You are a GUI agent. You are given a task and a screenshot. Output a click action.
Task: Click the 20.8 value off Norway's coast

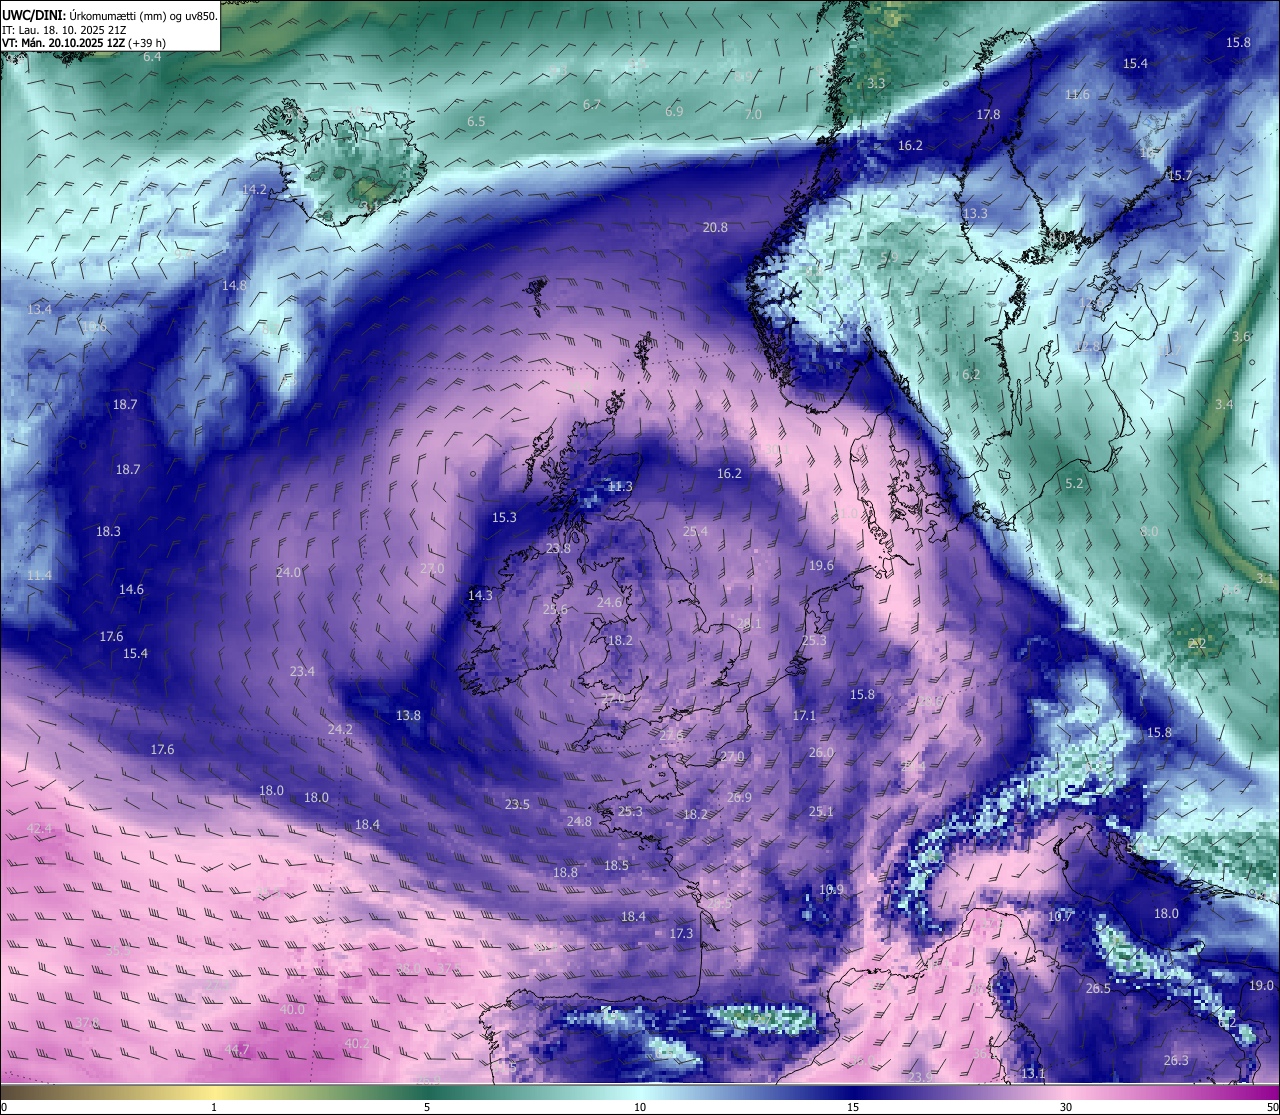pos(715,227)
